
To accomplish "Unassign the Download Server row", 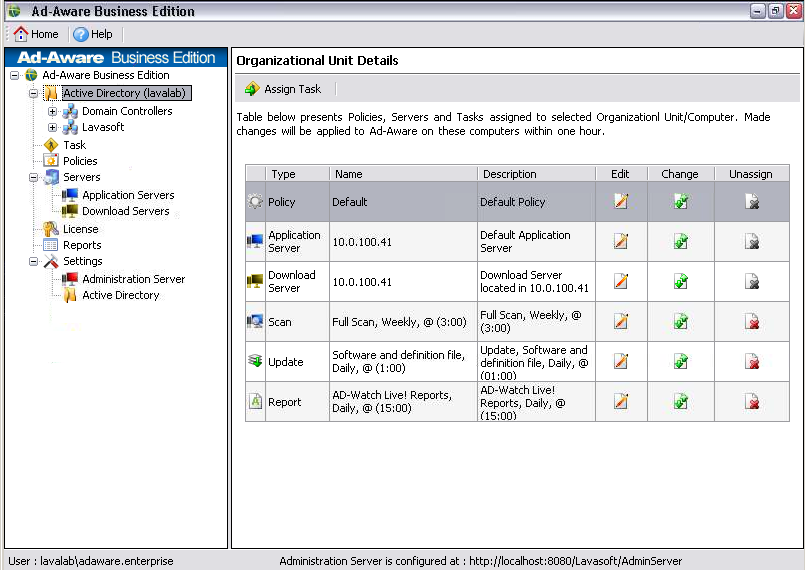I will [752, 281].
